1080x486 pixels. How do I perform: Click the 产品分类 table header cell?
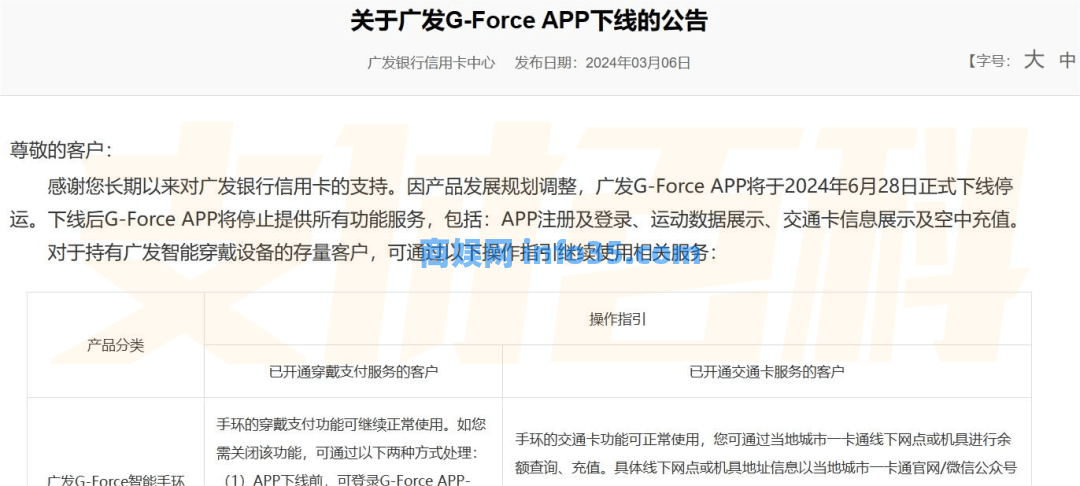[115, 345]
